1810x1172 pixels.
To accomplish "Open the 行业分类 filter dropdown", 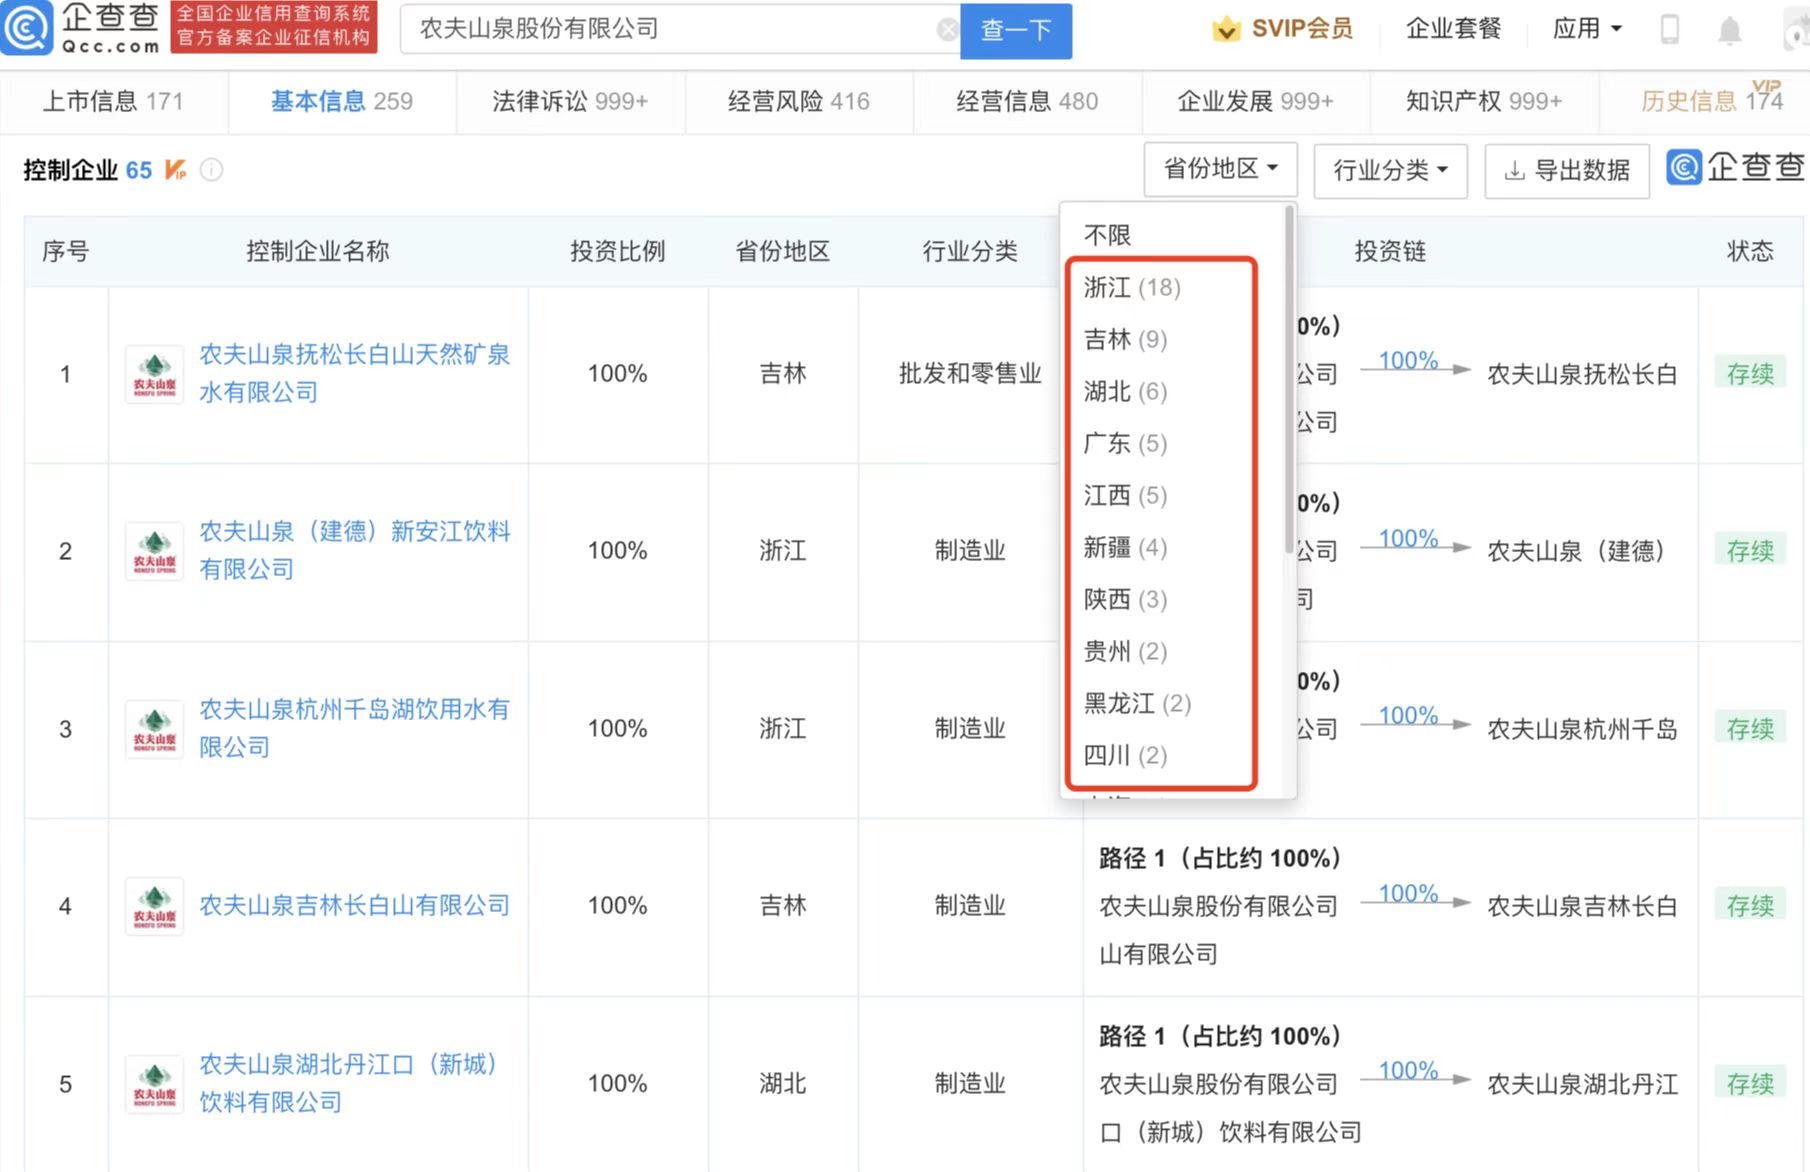I will (1391, 171).
